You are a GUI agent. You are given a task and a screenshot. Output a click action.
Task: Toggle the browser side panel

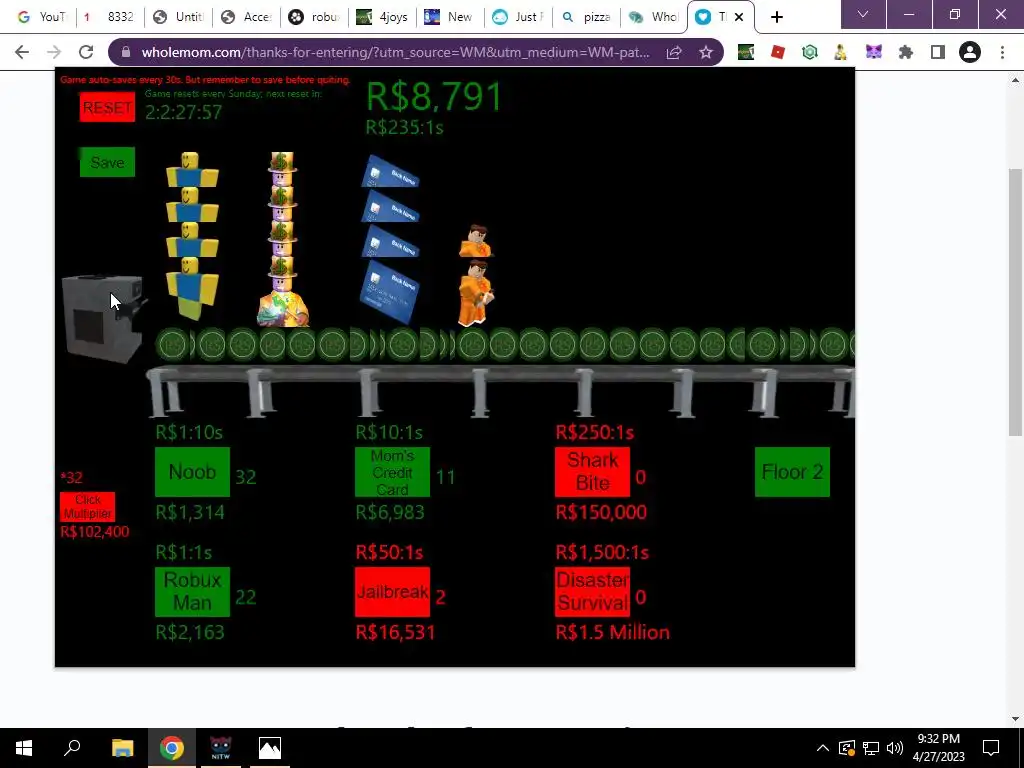click(x=938, y=52)
